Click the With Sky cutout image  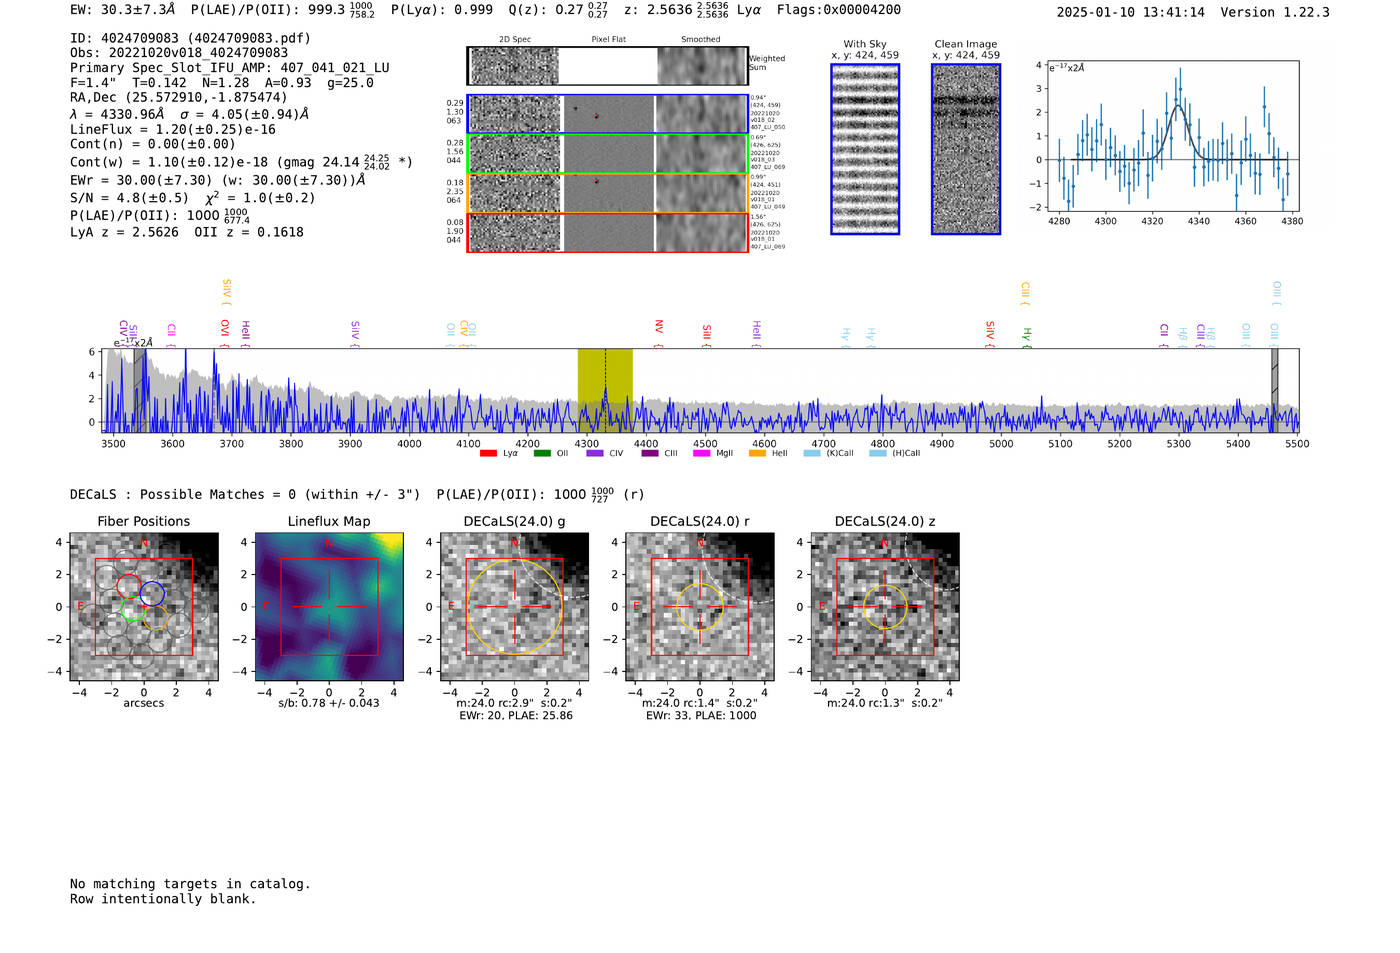865,149
